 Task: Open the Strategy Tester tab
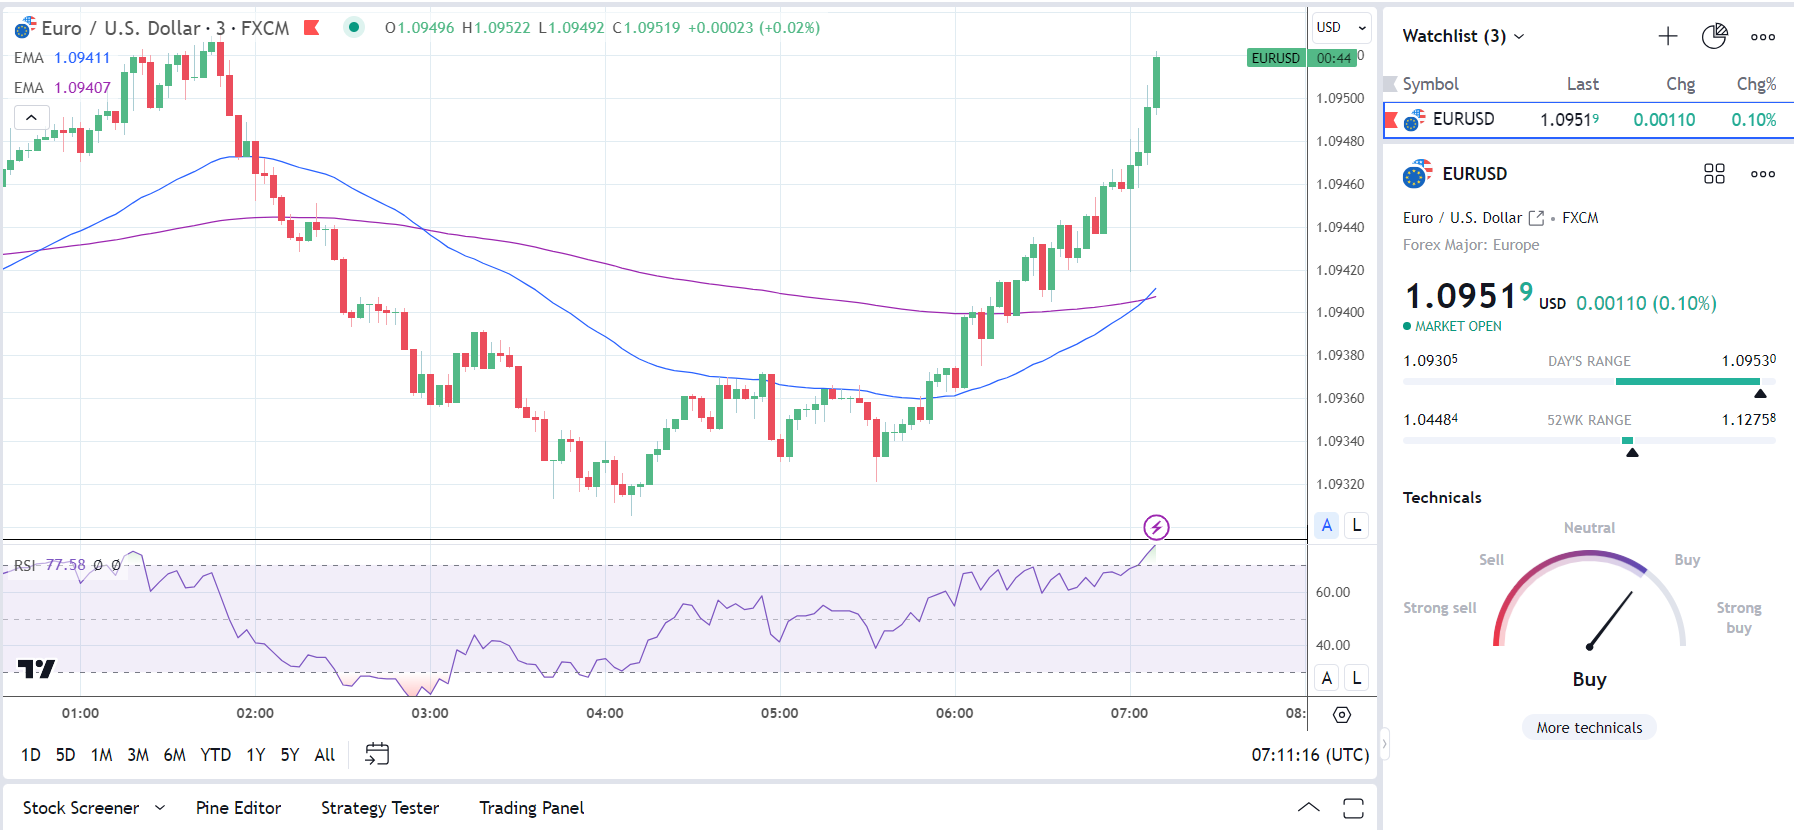380,808
